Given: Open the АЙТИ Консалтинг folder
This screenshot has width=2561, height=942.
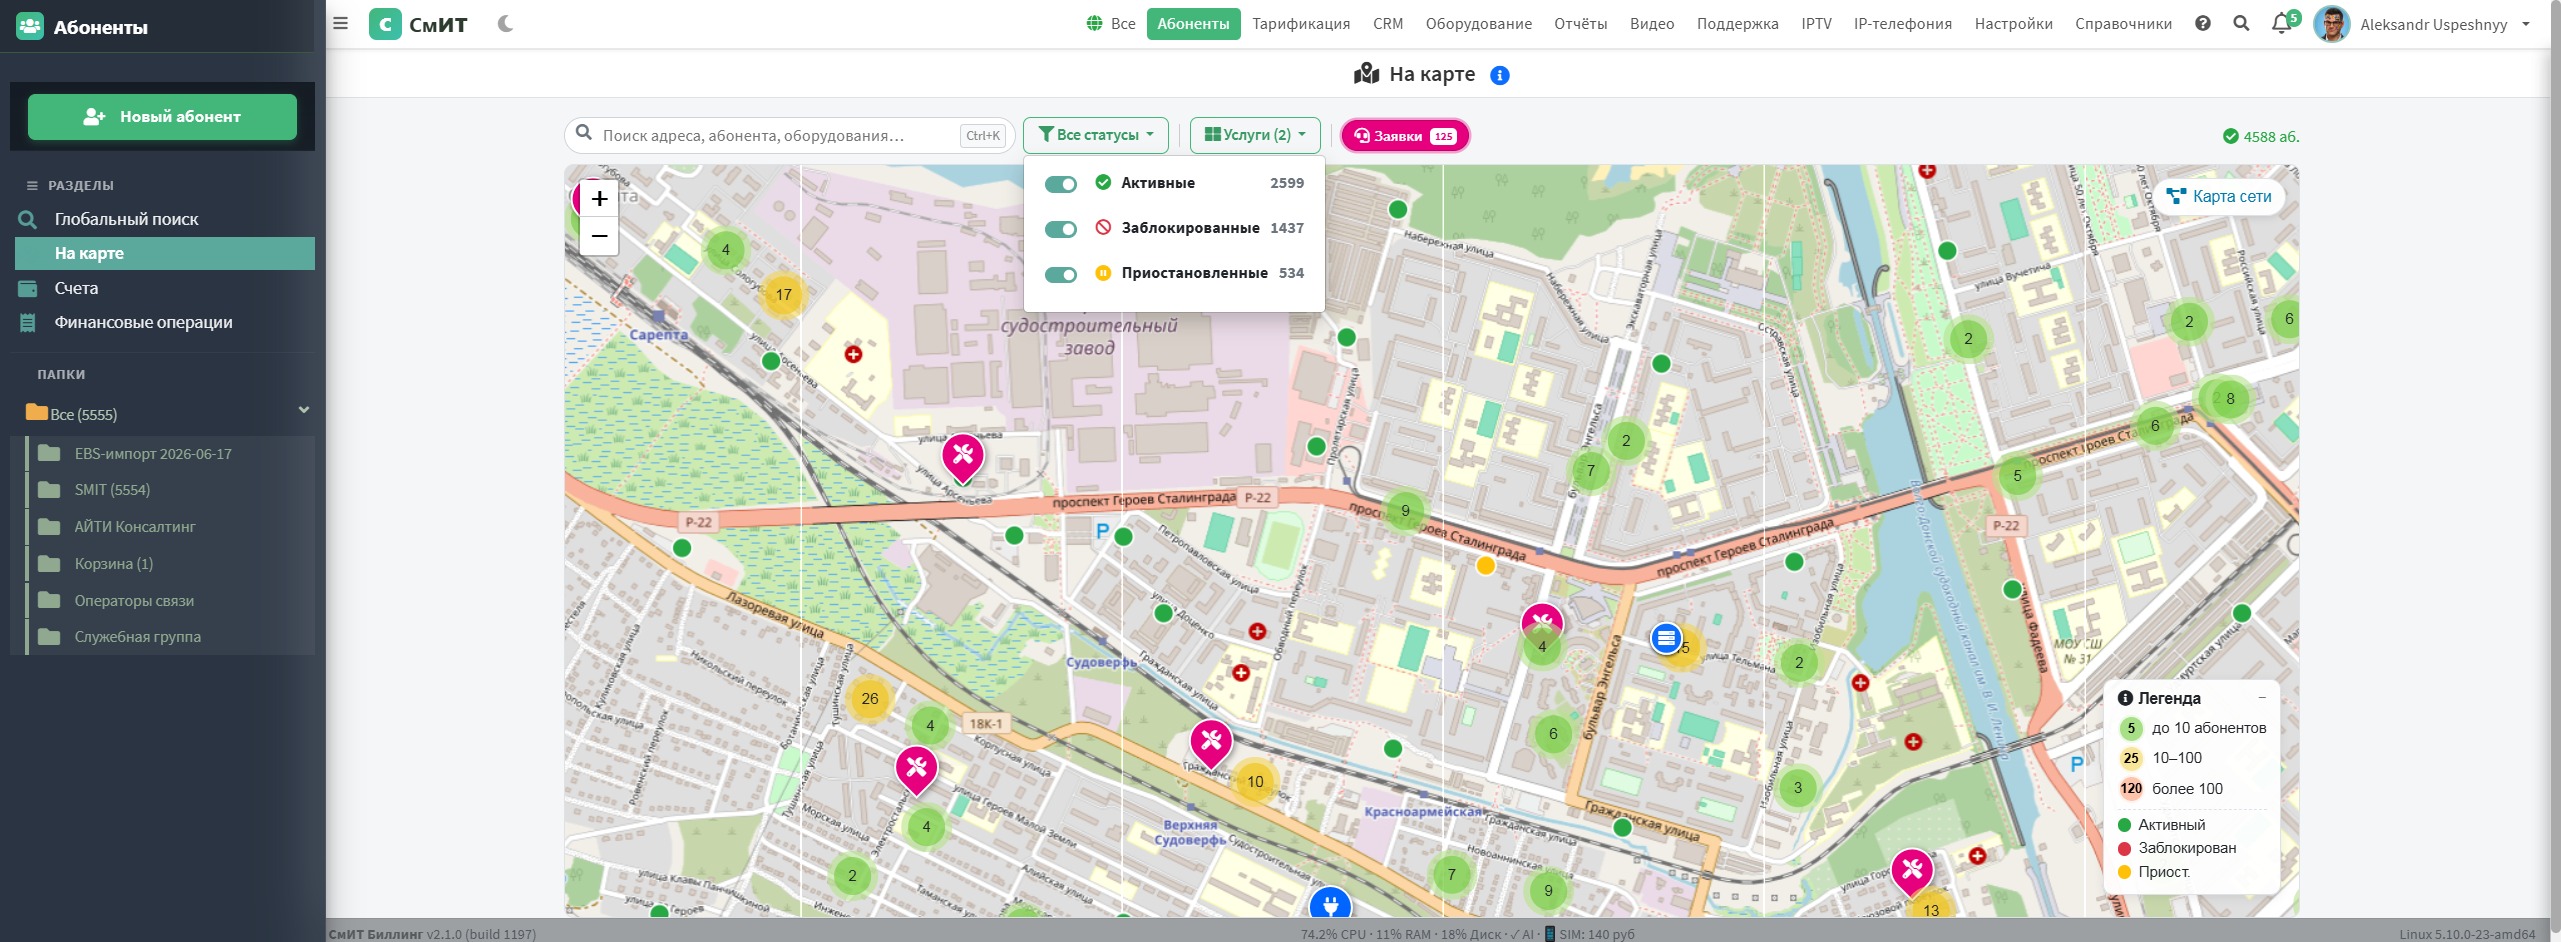Looking at the screenshot, I should [x=135, y=527].
